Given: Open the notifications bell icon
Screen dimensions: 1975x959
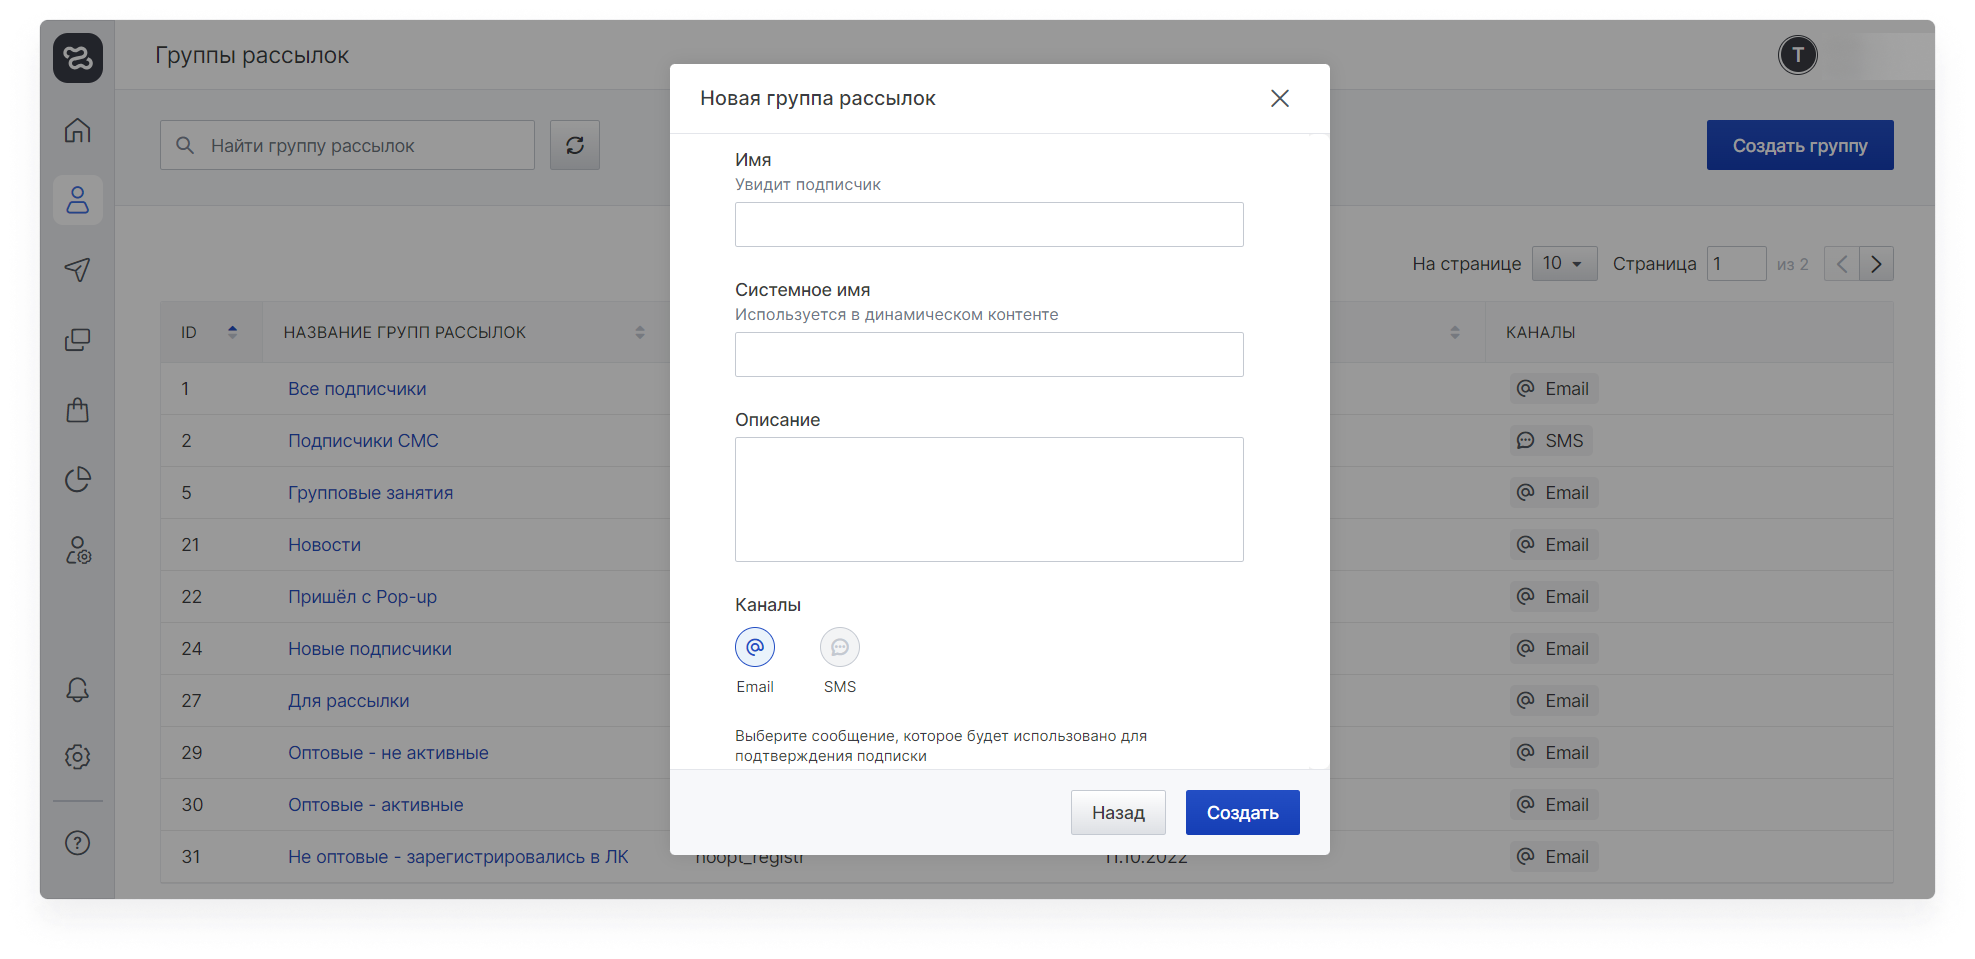Looking at the screenshot, I should point(78,690).
